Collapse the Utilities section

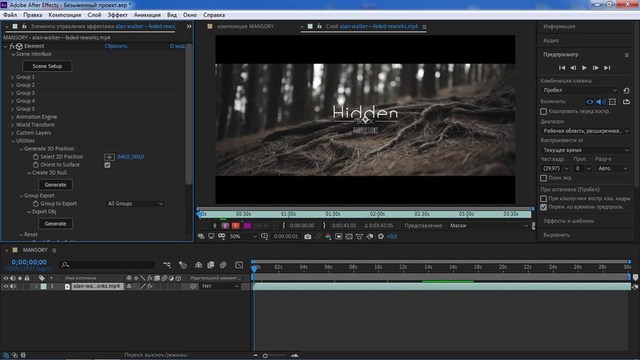[13, 141]
